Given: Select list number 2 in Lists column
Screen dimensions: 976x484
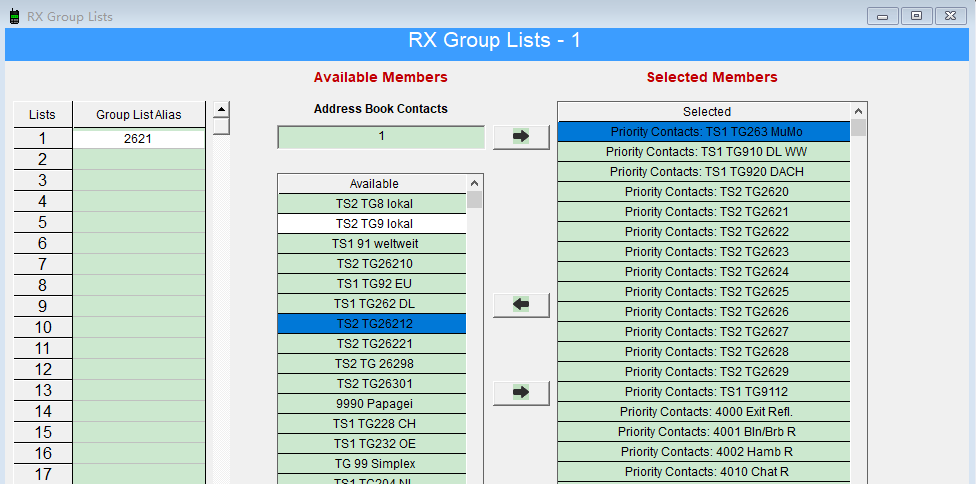Looking at the screenshot, I should click(42, 160).
